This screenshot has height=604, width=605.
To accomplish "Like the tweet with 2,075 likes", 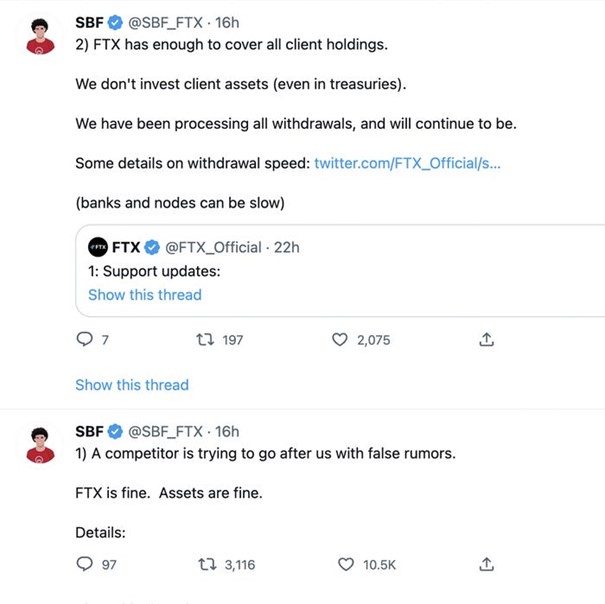I will [340, 340].
